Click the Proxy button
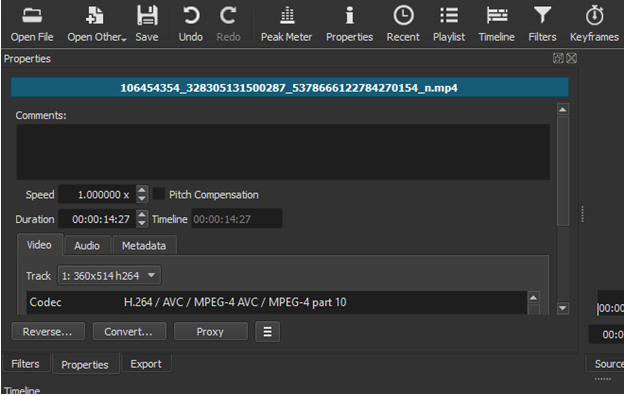The width and height of the screenshot is (624, 396). [211, 332]
